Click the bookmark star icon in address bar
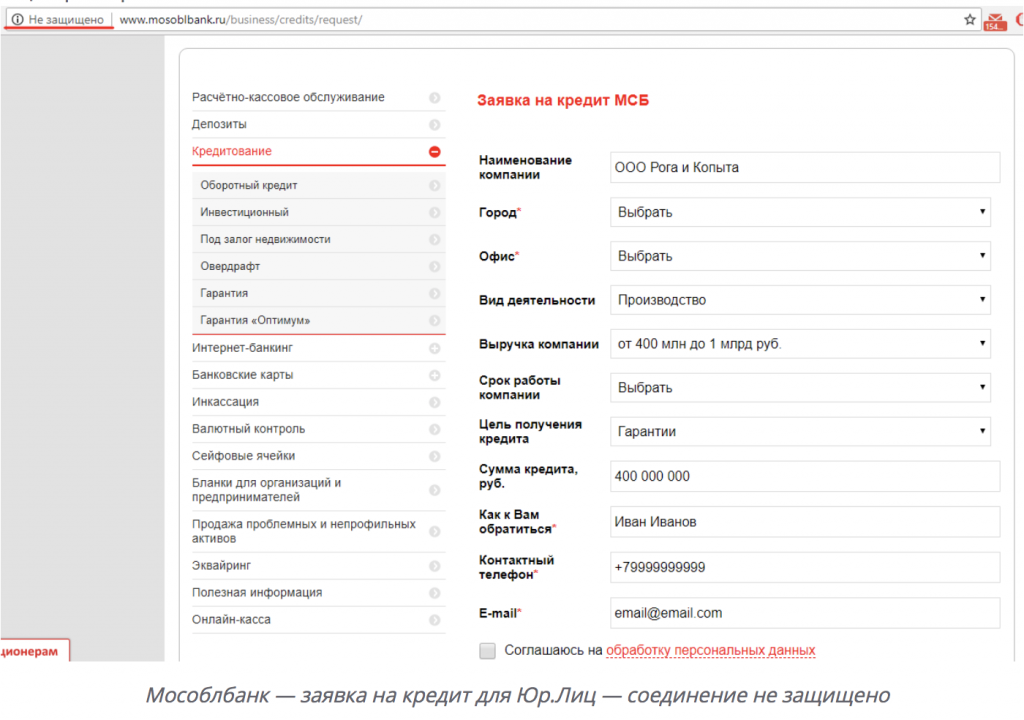The width and height of the screenshot is (1024, 720). click(x=970, y=20)
